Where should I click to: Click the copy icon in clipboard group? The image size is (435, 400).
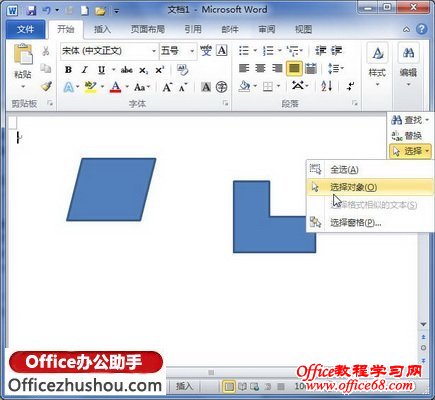click(x=46, y=69)
